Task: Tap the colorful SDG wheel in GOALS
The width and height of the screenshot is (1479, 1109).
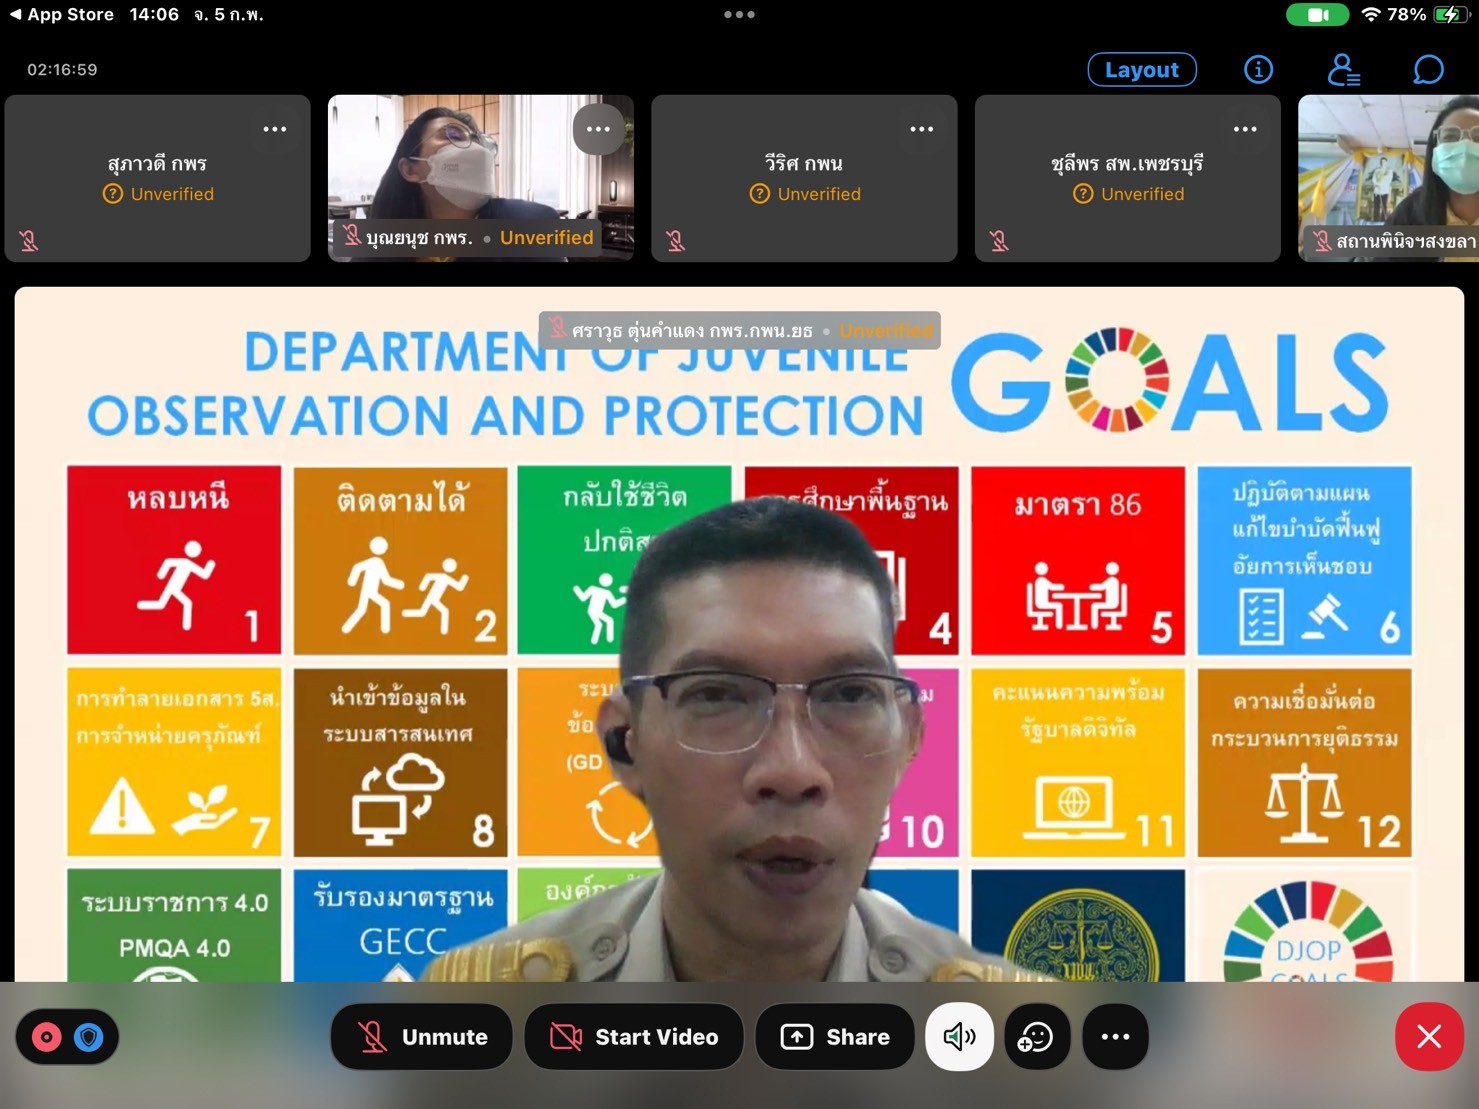Action: (x=1117, y=380)
